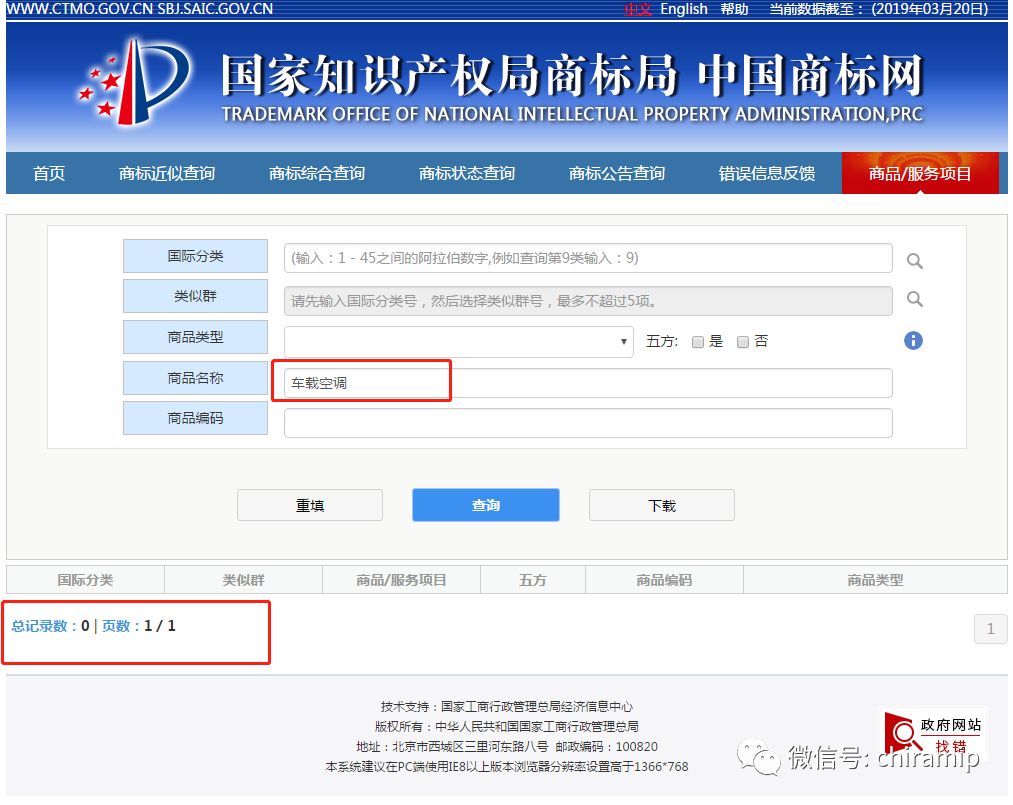Click the 商品类型 column header
The width and height of the screenshot is (1013, 805).
(x=875, y=580)
